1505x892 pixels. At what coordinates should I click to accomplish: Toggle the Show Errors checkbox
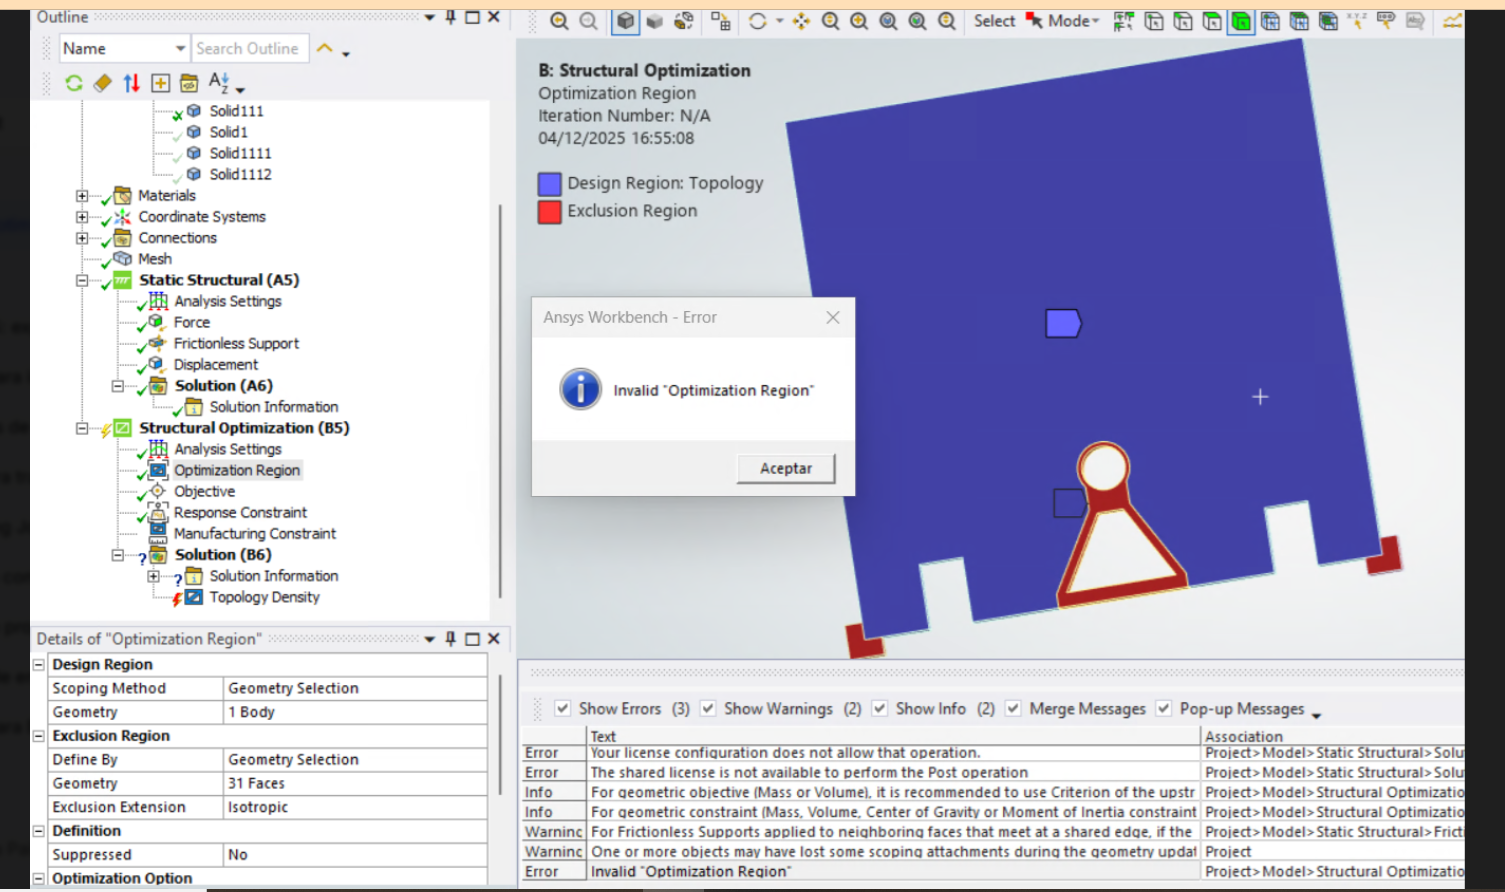point(563,708)
